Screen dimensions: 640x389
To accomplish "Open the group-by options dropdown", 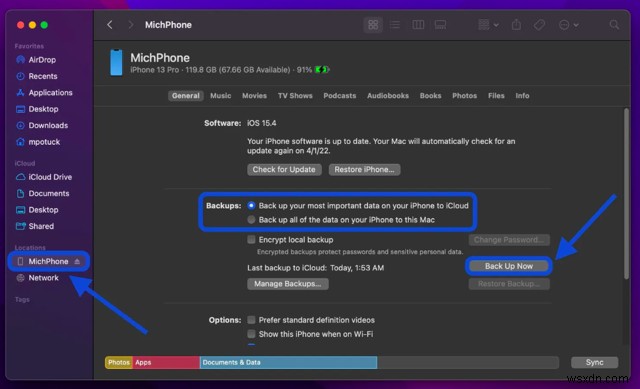I will point(488,25).
